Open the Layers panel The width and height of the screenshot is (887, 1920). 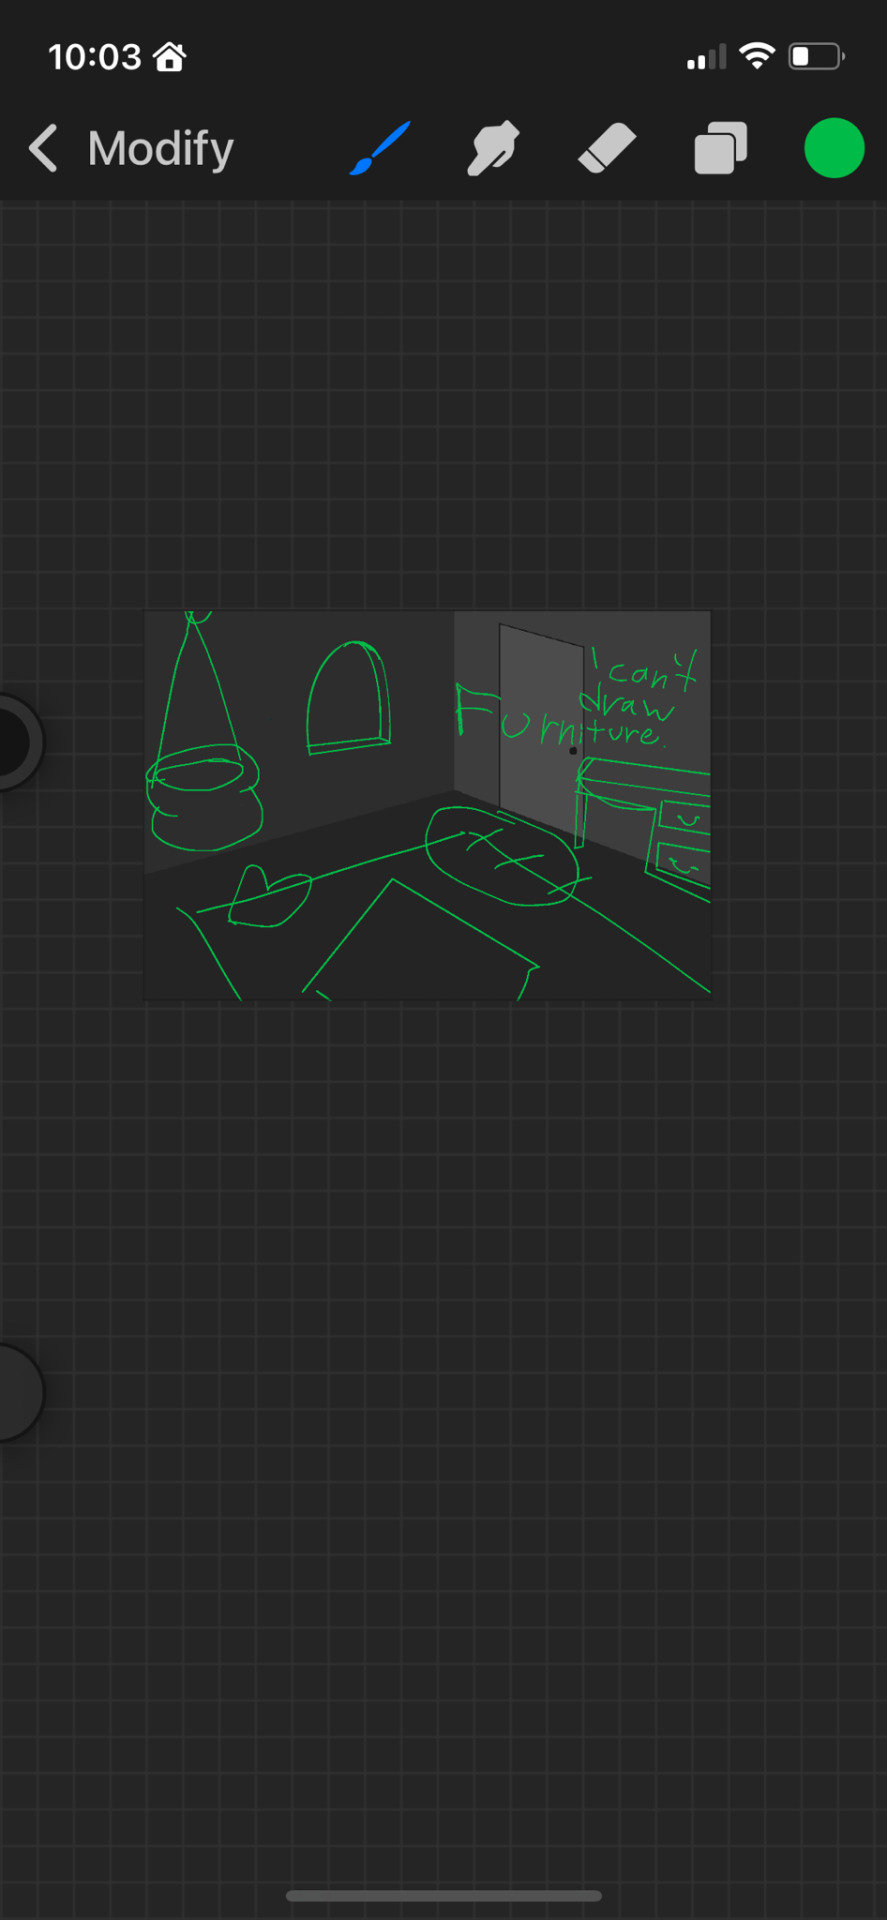tap(721, 148)
